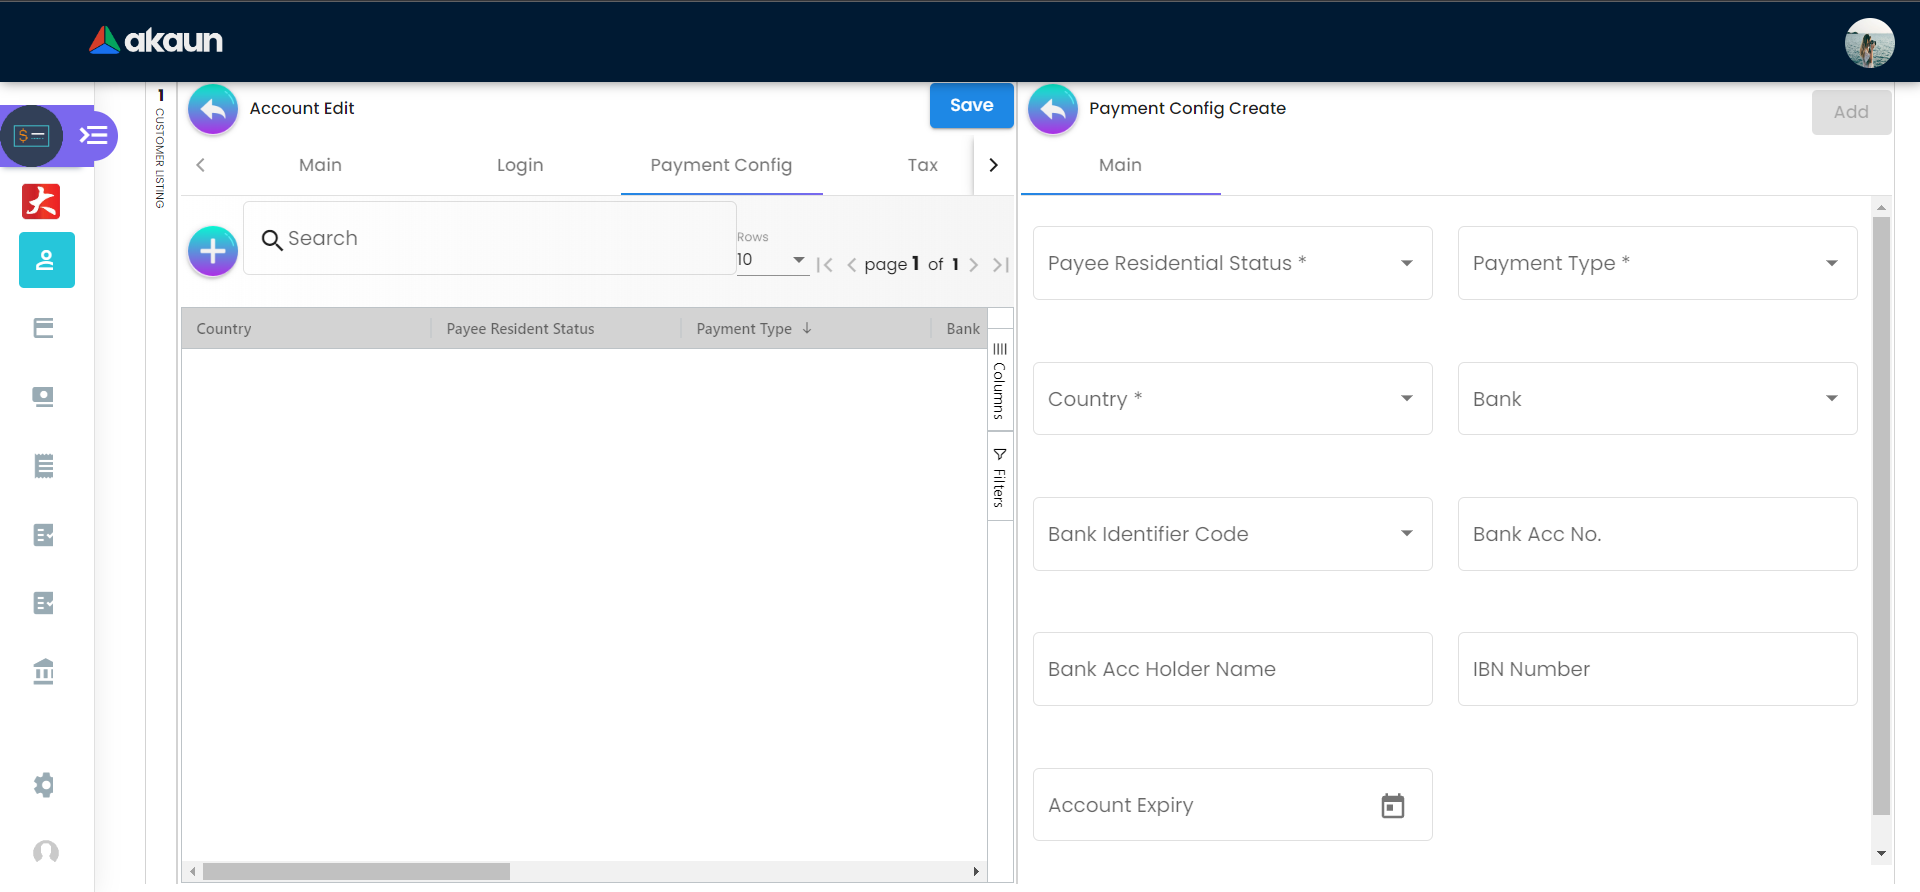
Task: Open the bank icon in left sidebar
Action: (x=44, y=671)
